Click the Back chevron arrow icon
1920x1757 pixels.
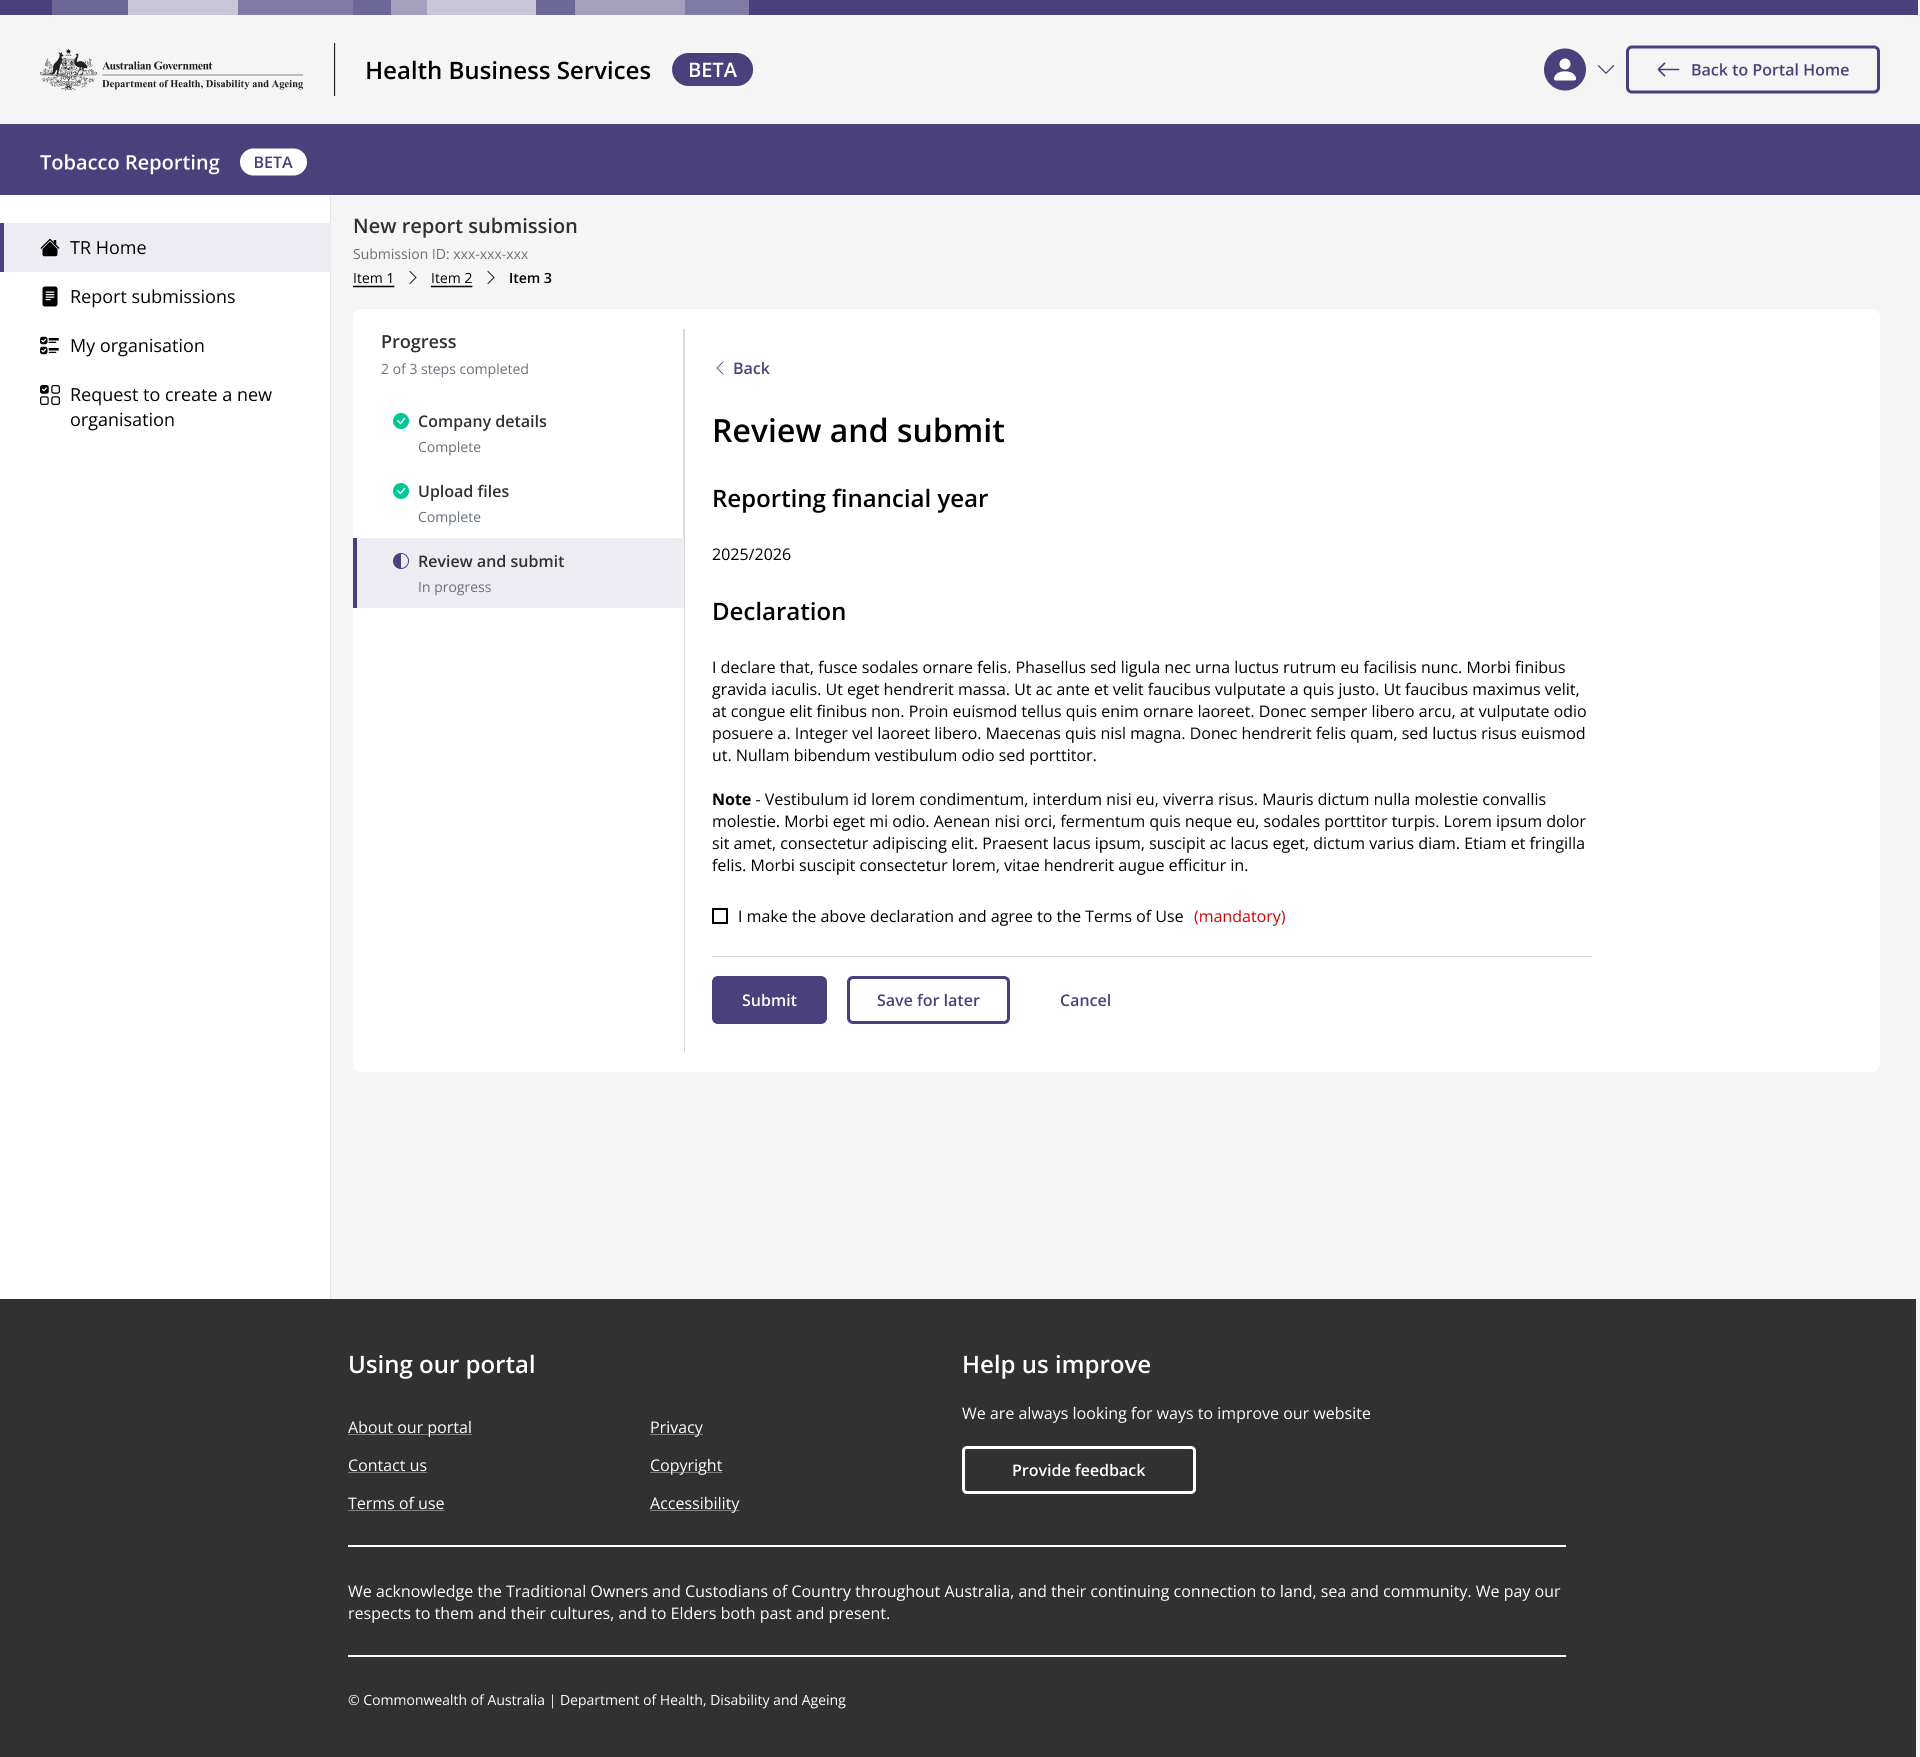click(x=719, y=368)
